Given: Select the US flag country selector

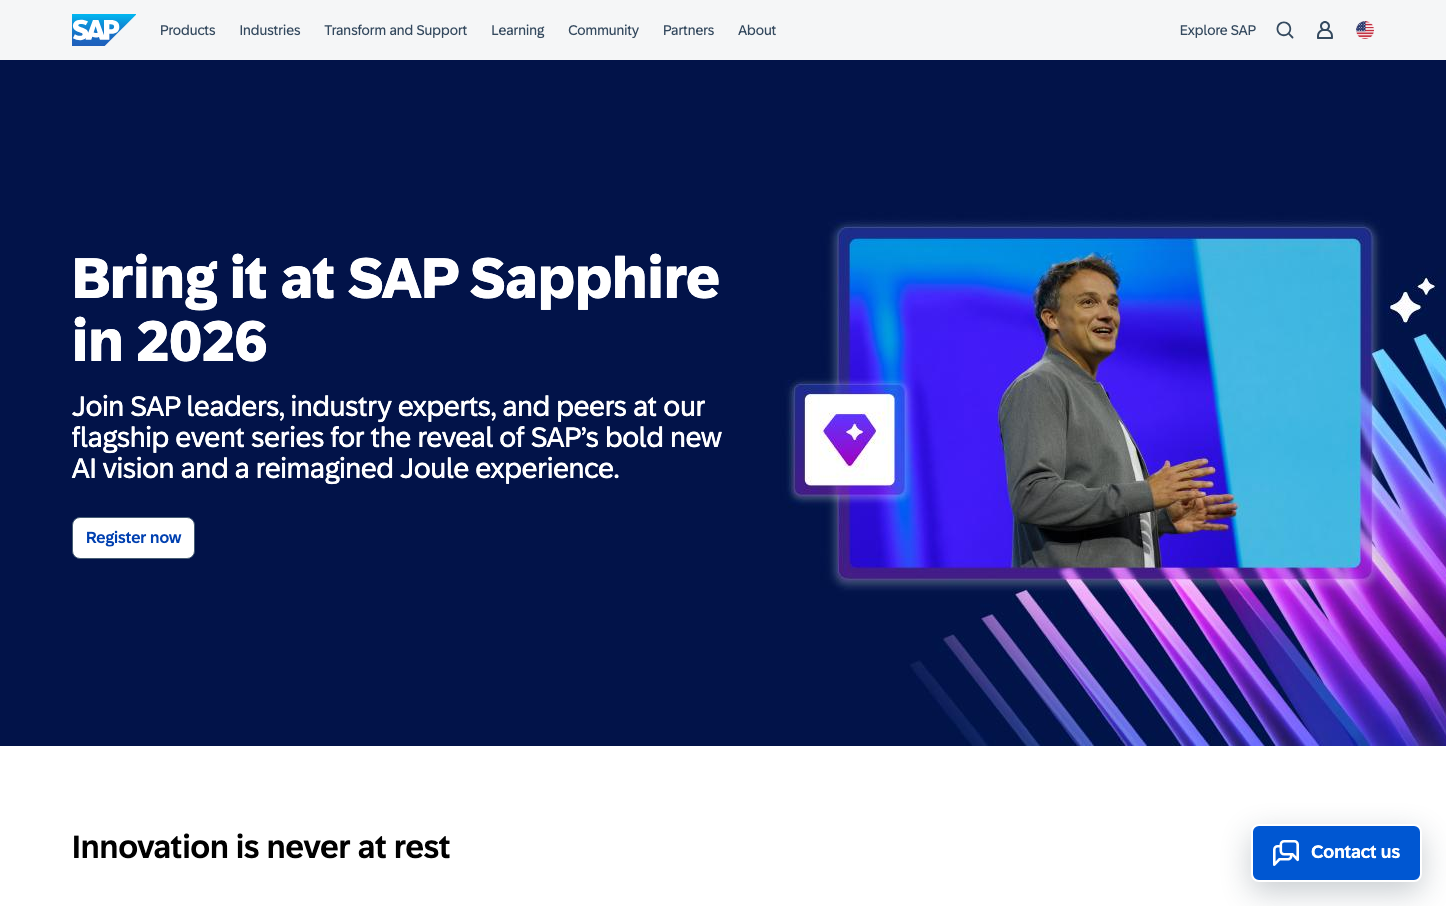Looking at the screenshot, I should pos(1365,30).
